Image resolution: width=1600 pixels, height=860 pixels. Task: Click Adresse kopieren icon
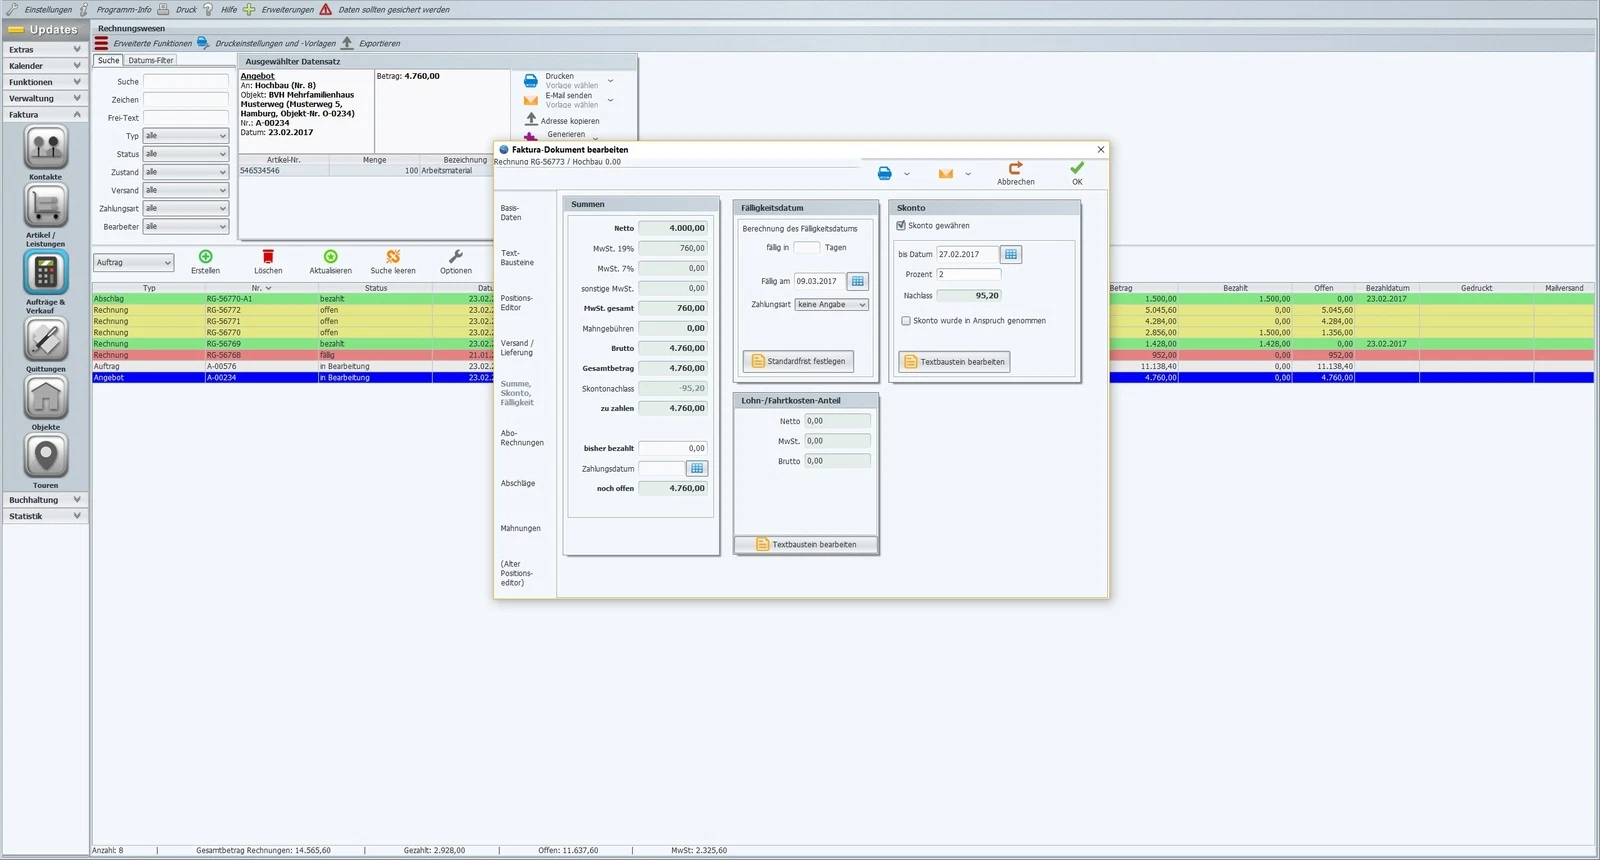531,119
